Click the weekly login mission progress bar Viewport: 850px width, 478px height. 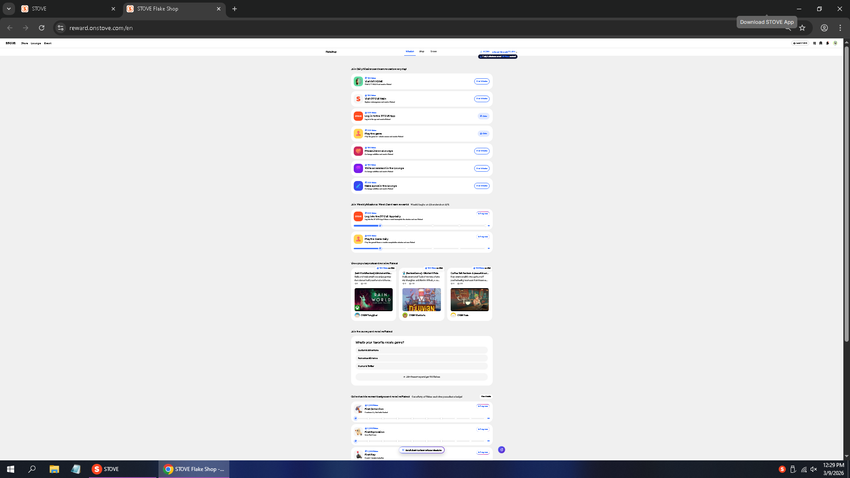tap(421, 225)
